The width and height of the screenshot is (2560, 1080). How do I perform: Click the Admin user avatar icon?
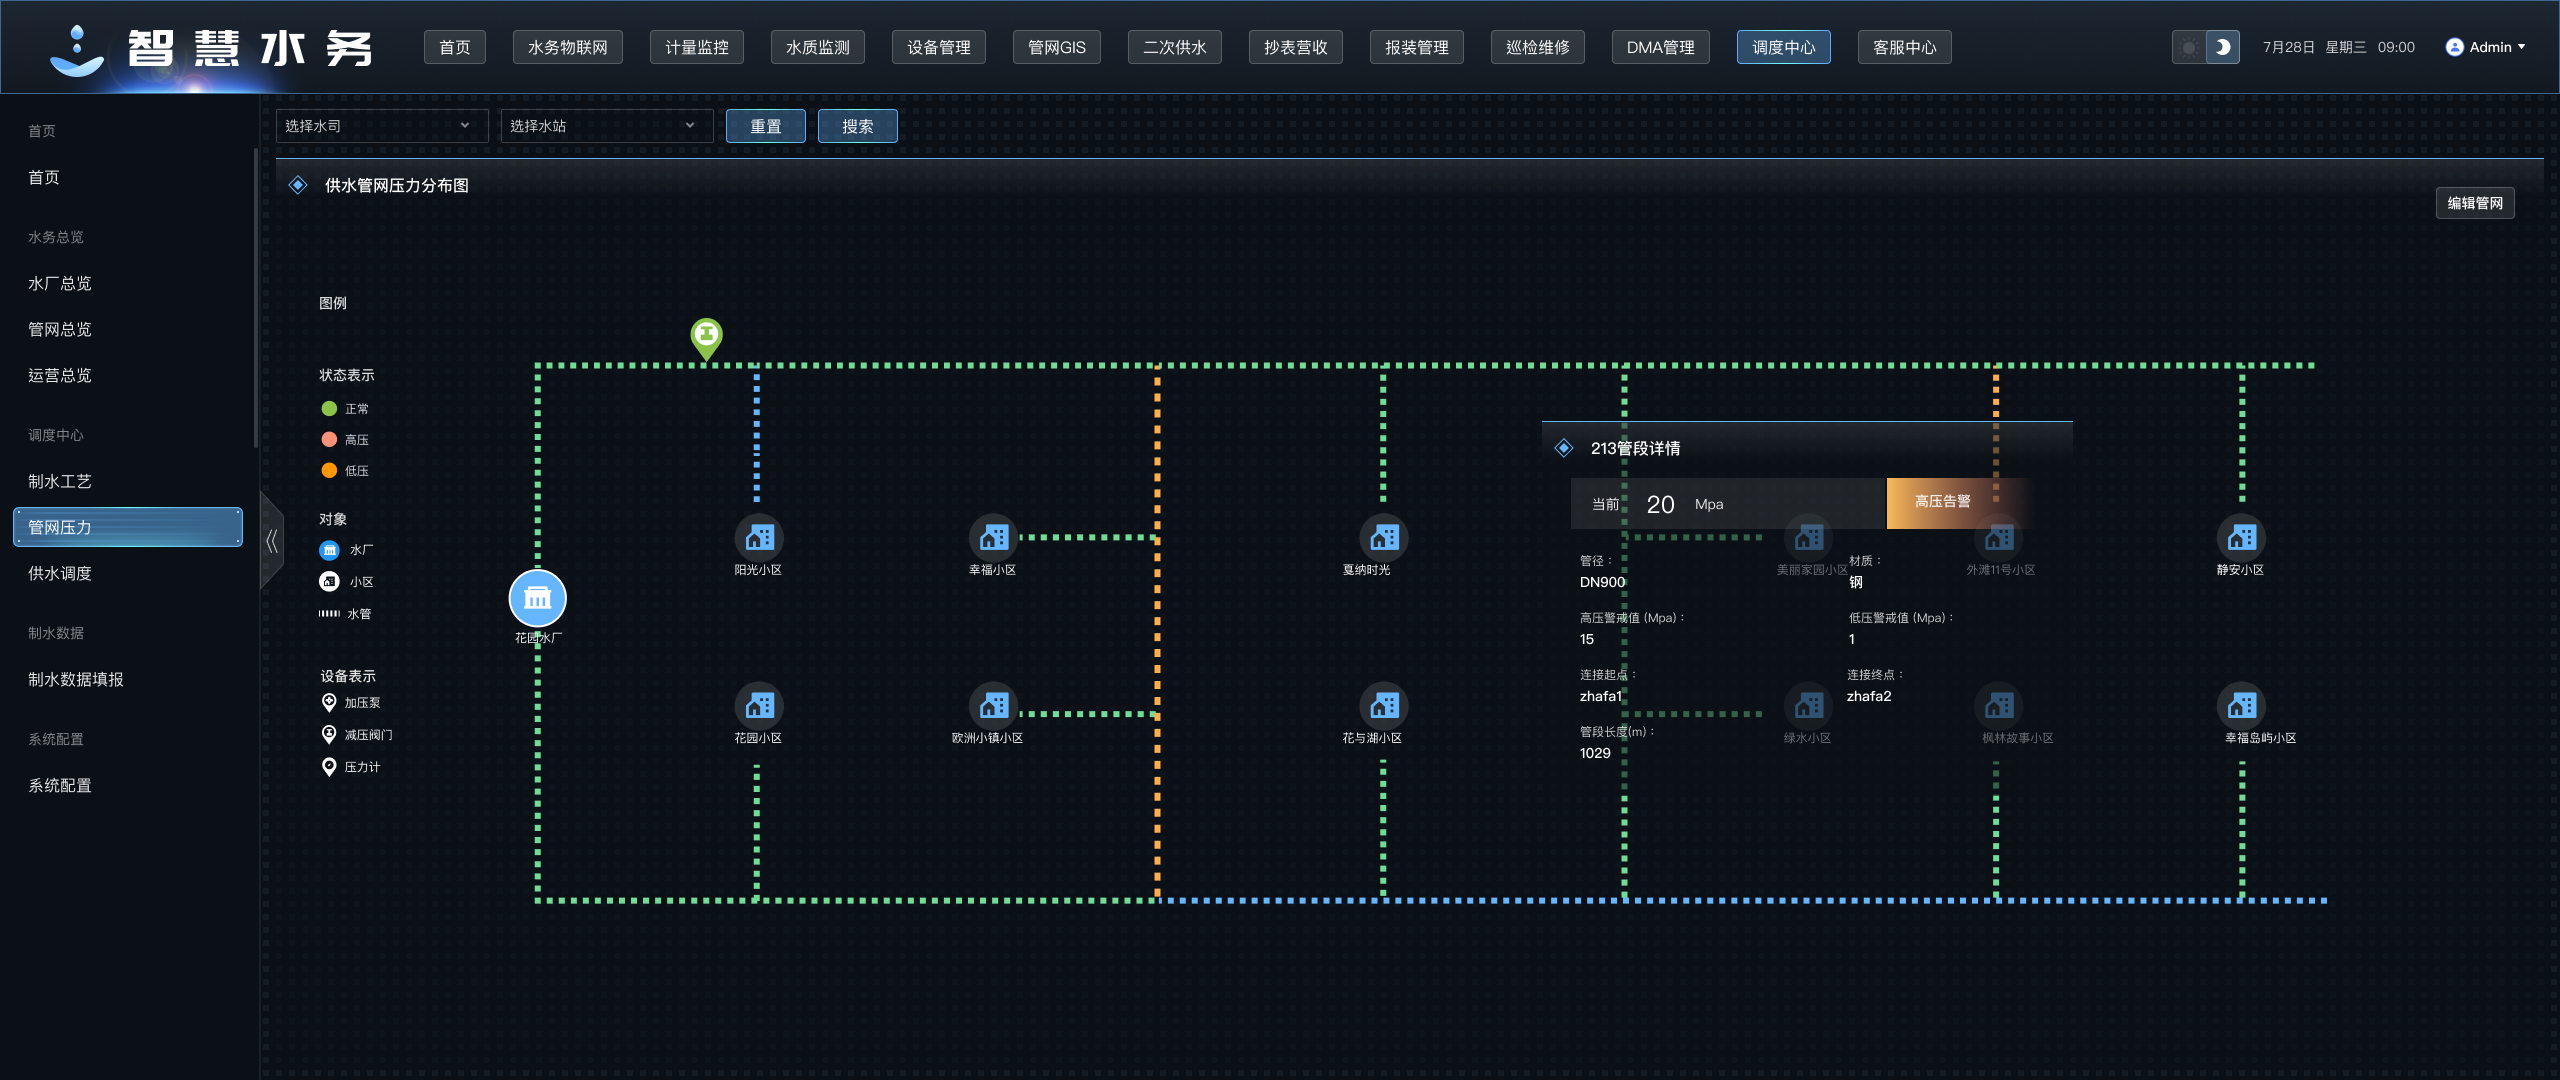click(x=2454, y=47)
